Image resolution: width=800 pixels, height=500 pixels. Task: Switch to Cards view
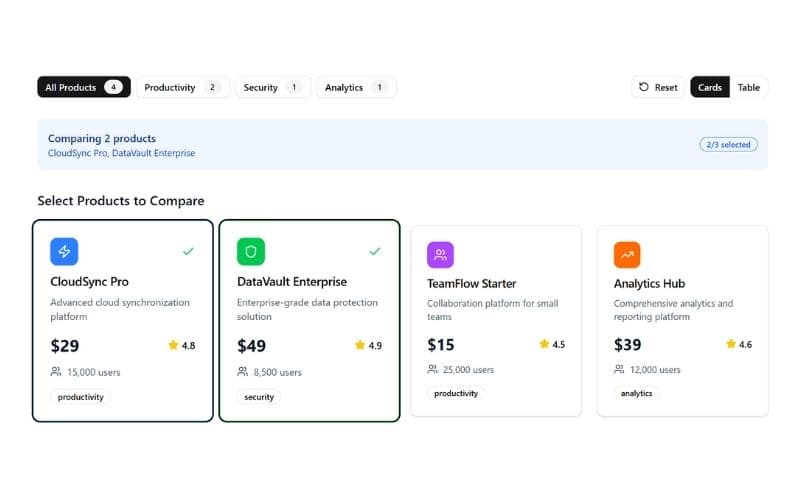click(710, 88)
